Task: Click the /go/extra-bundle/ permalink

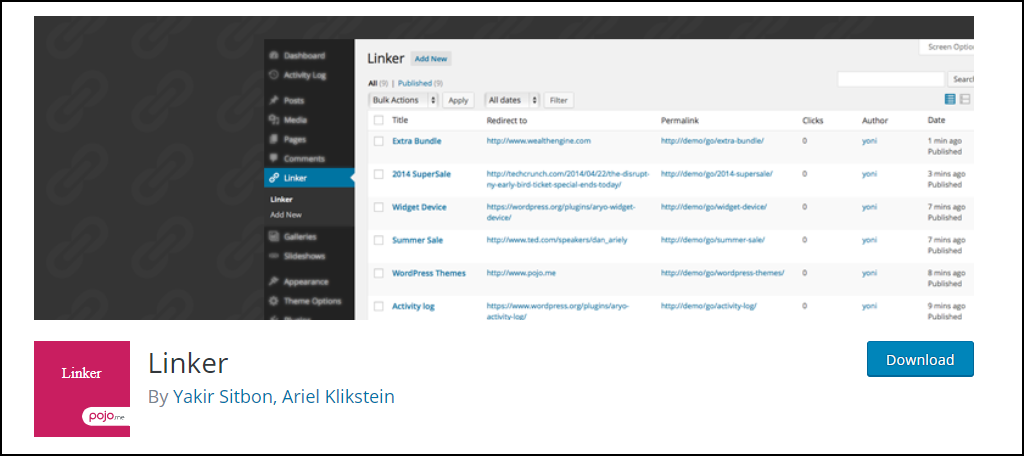Action: tap(712, 140)
